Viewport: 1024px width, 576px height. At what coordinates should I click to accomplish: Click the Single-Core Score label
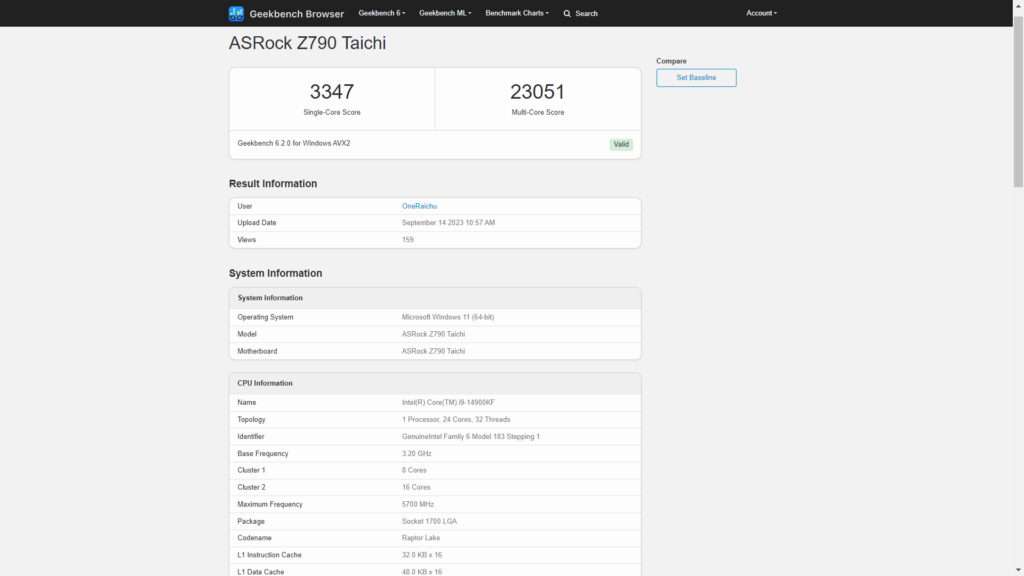pos(332,112)
